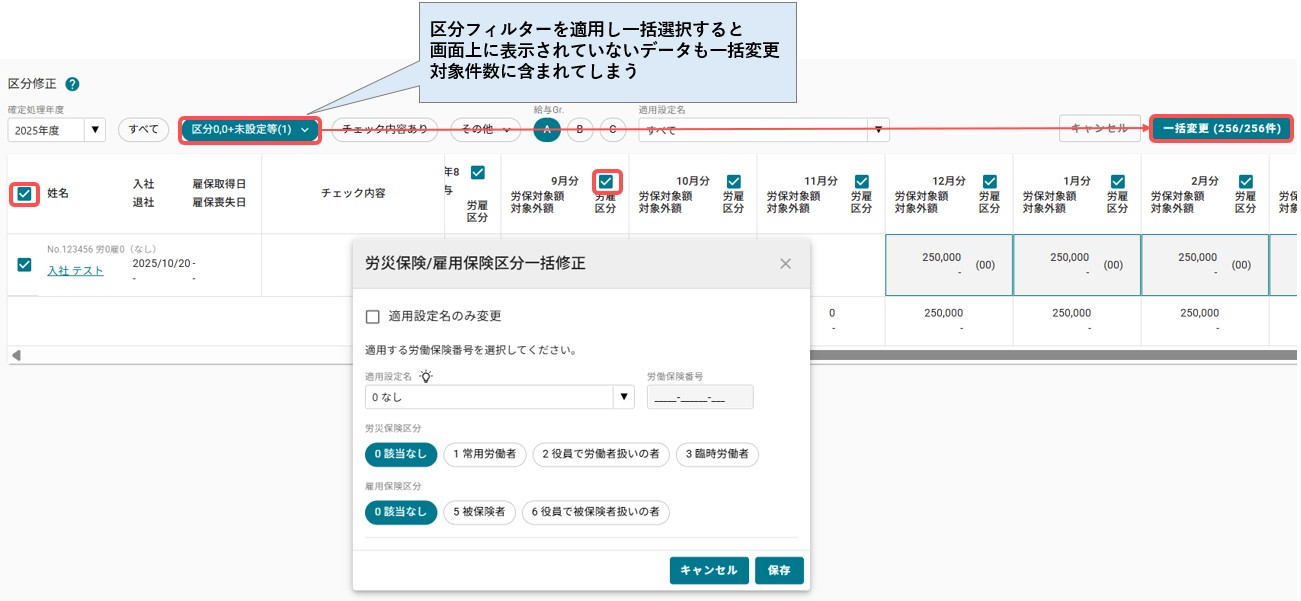Open the help icon beside 区分修正
1301x601 pixels.
coord(72,85)
